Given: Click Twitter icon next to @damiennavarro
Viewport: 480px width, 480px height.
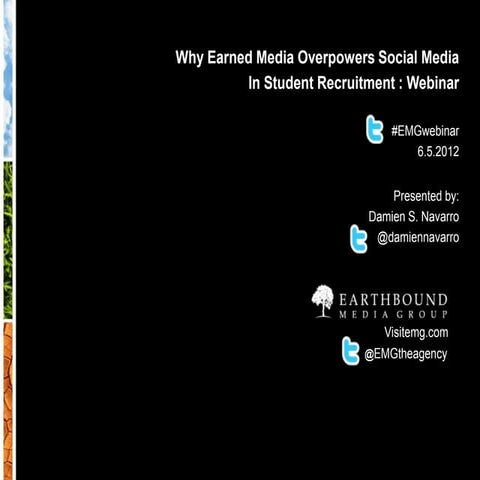Looking at the screenshot, I should pos(359,239).
